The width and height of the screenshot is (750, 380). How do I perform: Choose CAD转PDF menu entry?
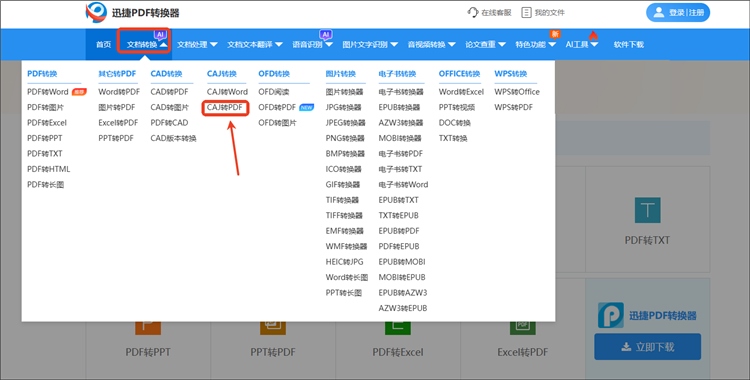169,92
